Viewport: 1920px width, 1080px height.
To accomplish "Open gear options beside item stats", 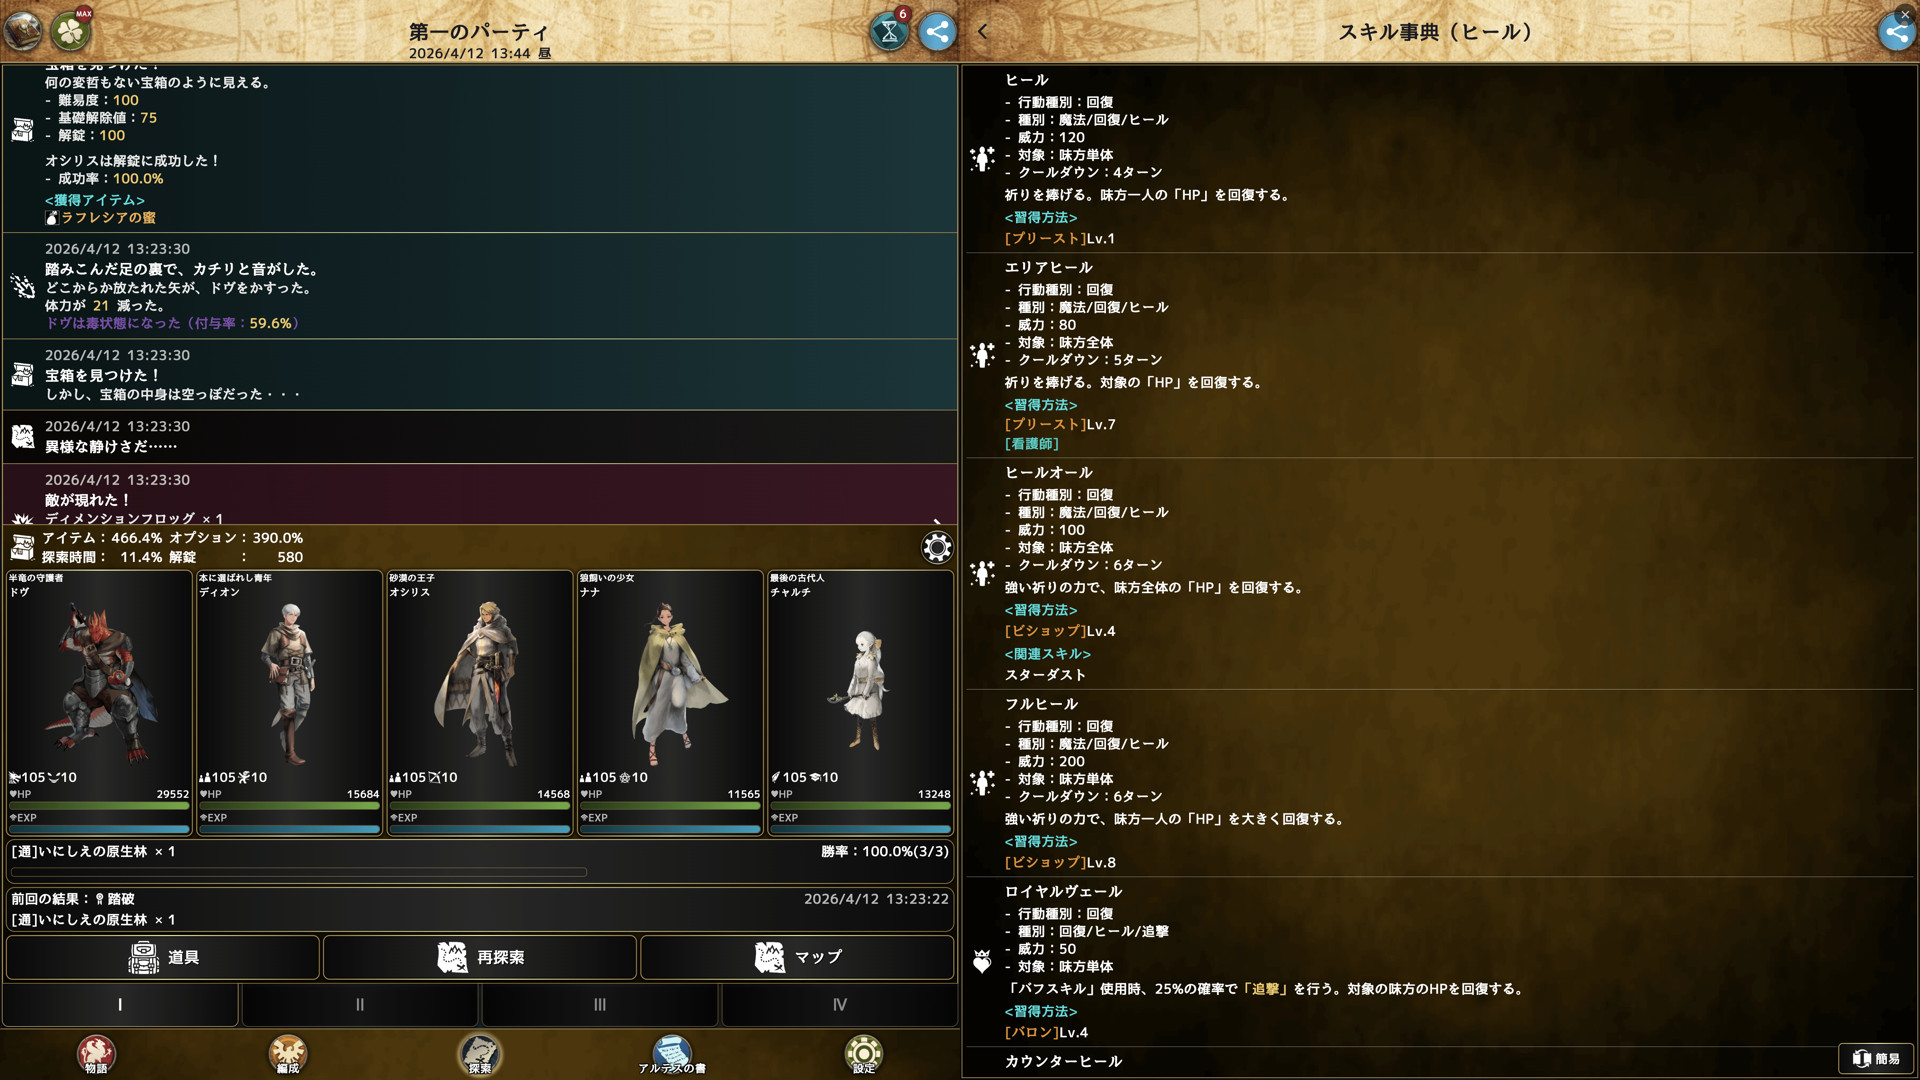I will pos(937,547).
